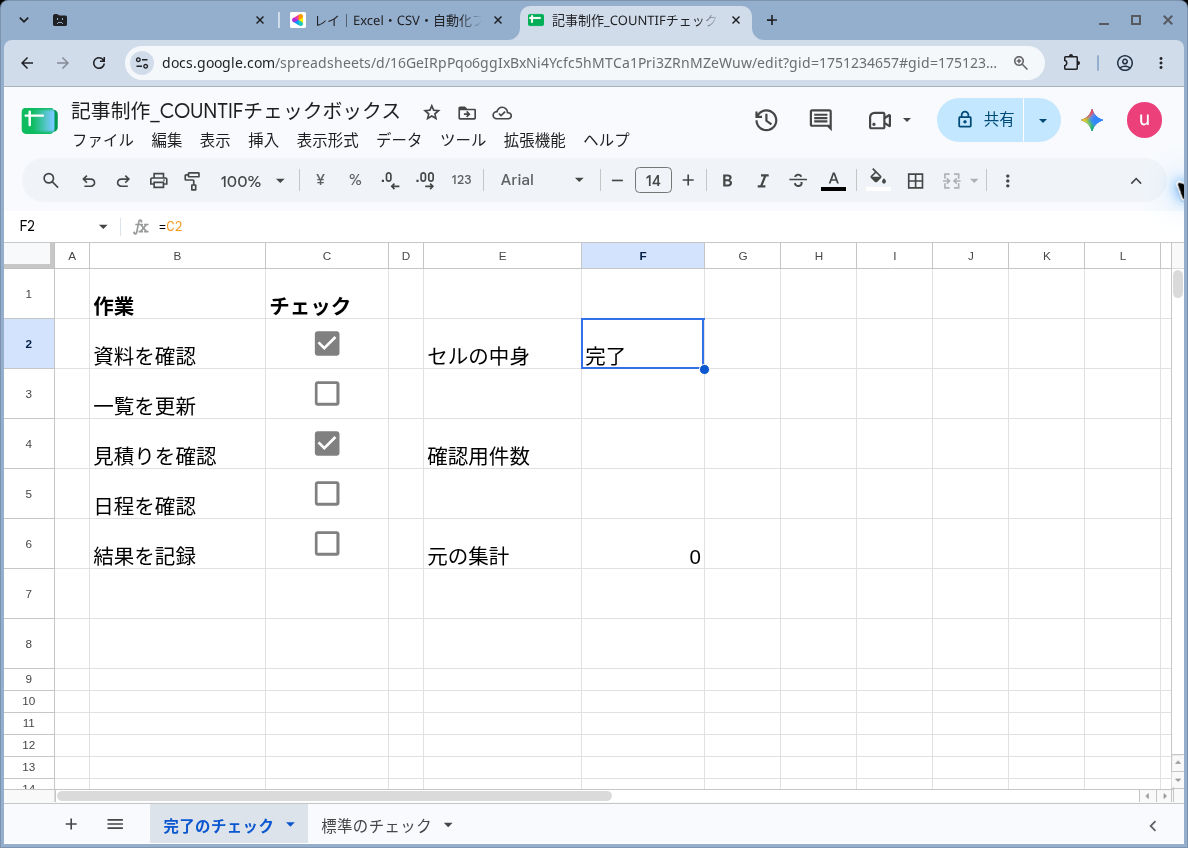Open 完了のチェック sheet tab menu arrow
Image resolution: width=1188 pixels, height=848 pixels.
[x=290, y=825]
